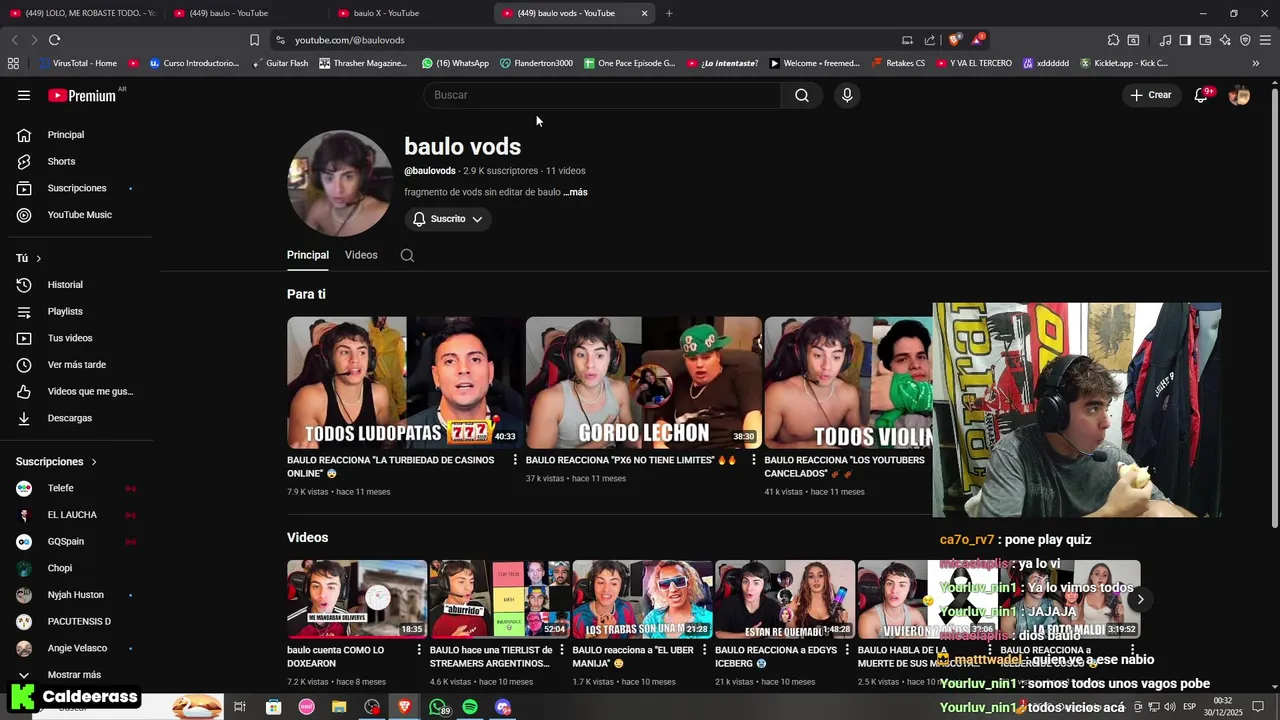This screenshot has width=1280, height=720.
Task: Open Angie Velasco subscription channel
Action: (x=77, y=648)
